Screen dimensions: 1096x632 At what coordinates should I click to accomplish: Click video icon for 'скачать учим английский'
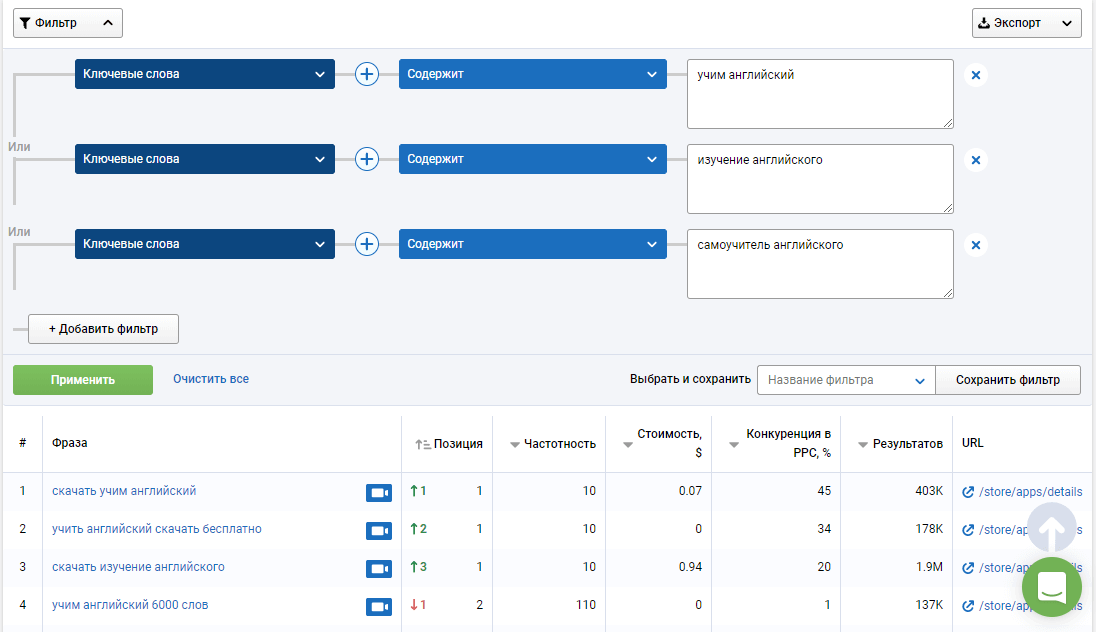[x=379, y=493]
